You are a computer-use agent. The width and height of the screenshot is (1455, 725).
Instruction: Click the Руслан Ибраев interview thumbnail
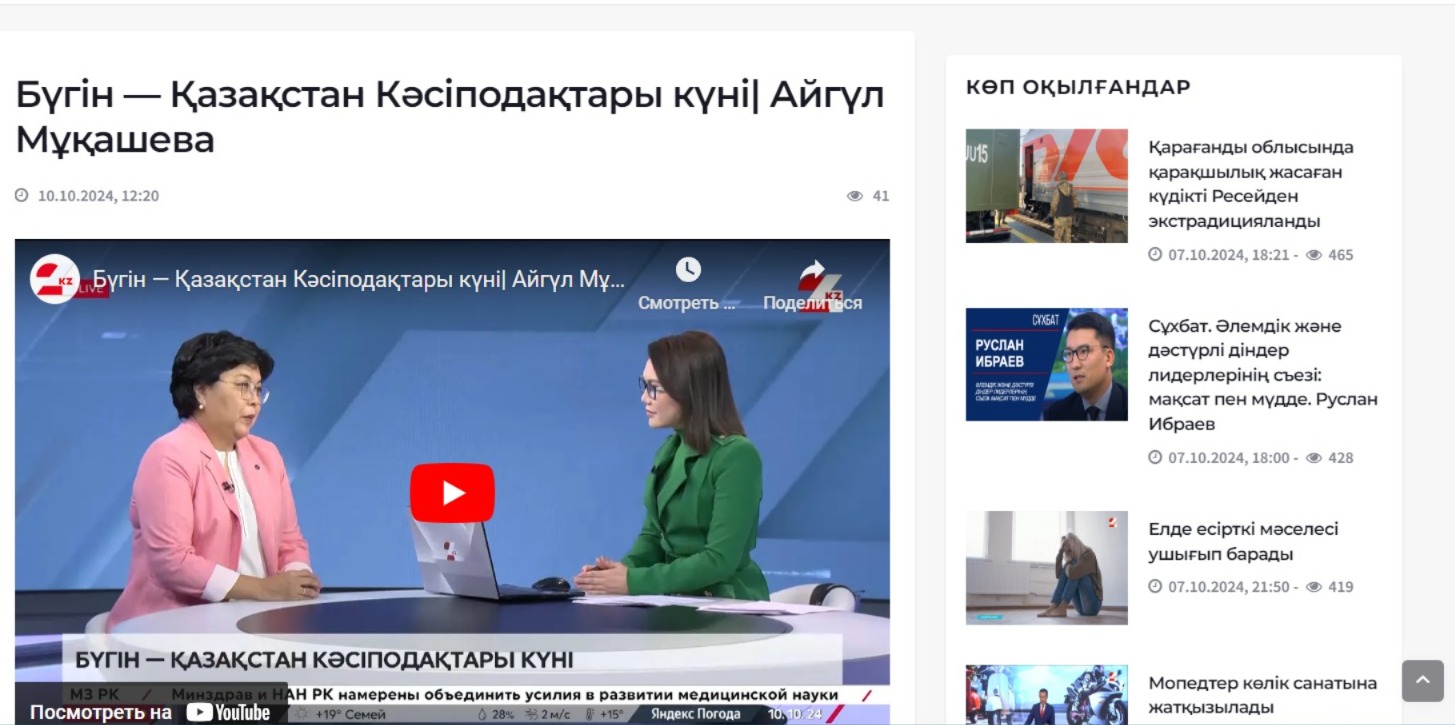1046,364
